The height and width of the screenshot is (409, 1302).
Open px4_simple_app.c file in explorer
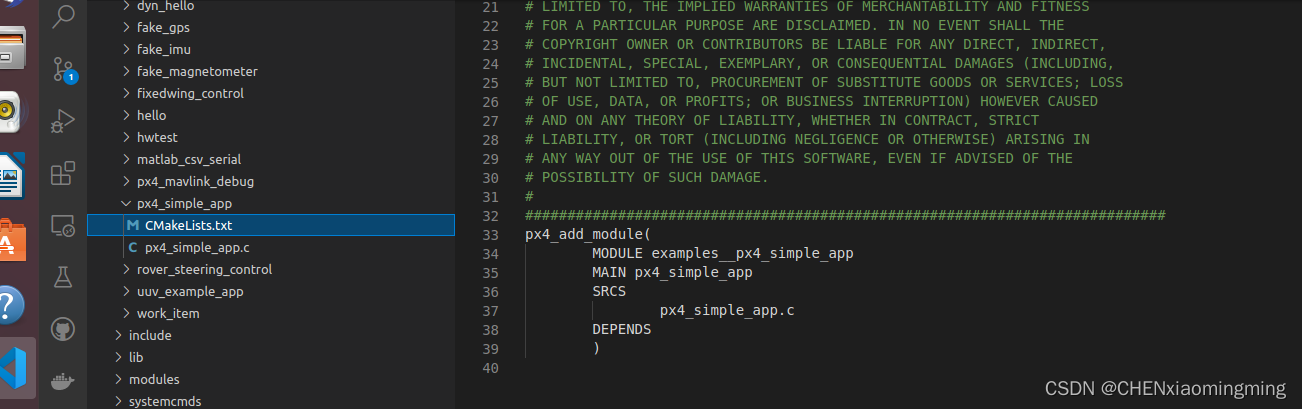[x=271, y=247]
